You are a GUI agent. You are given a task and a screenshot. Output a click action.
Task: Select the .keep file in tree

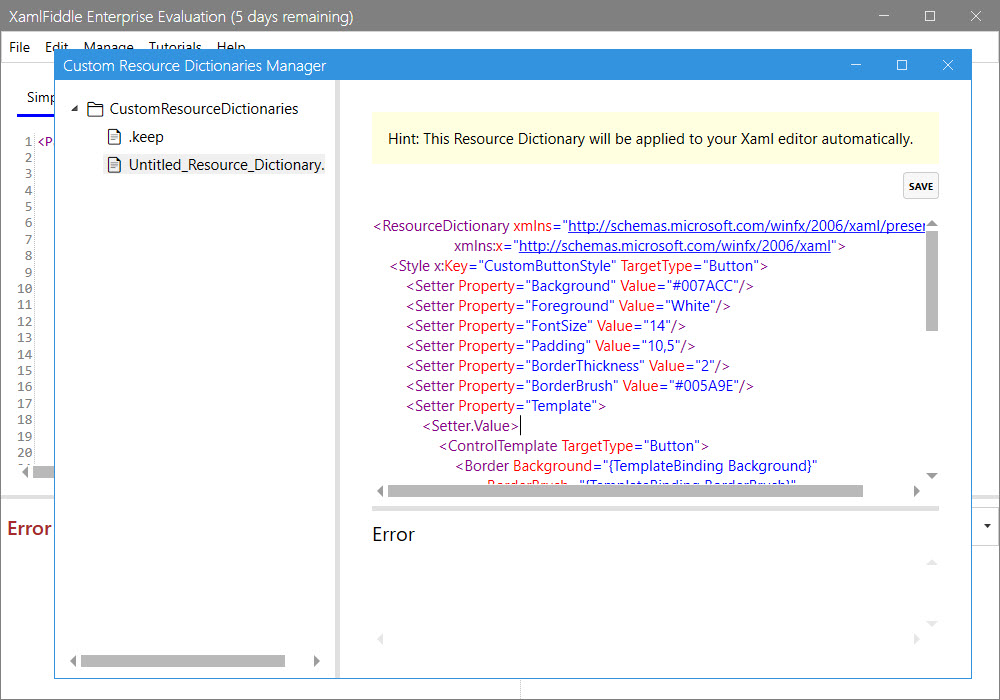pos(146,137)
